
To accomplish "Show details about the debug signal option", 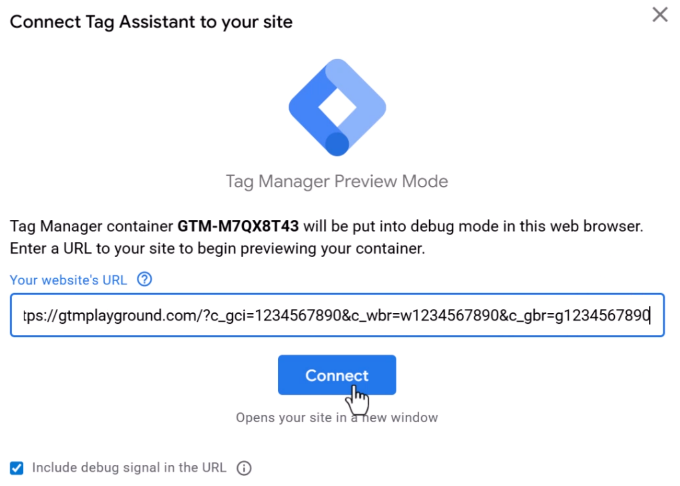I will pyautogui.click(x=244, y=468).
